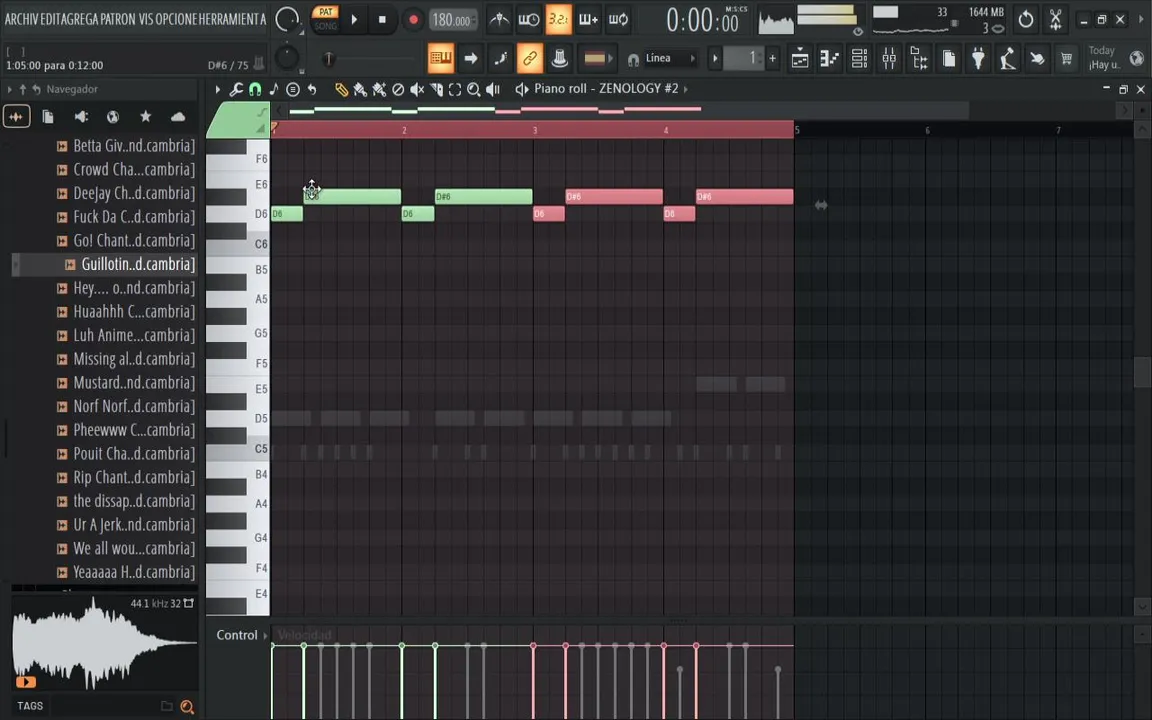
Task: Click the touch controller hand icon
Action: pos(1037,59)
